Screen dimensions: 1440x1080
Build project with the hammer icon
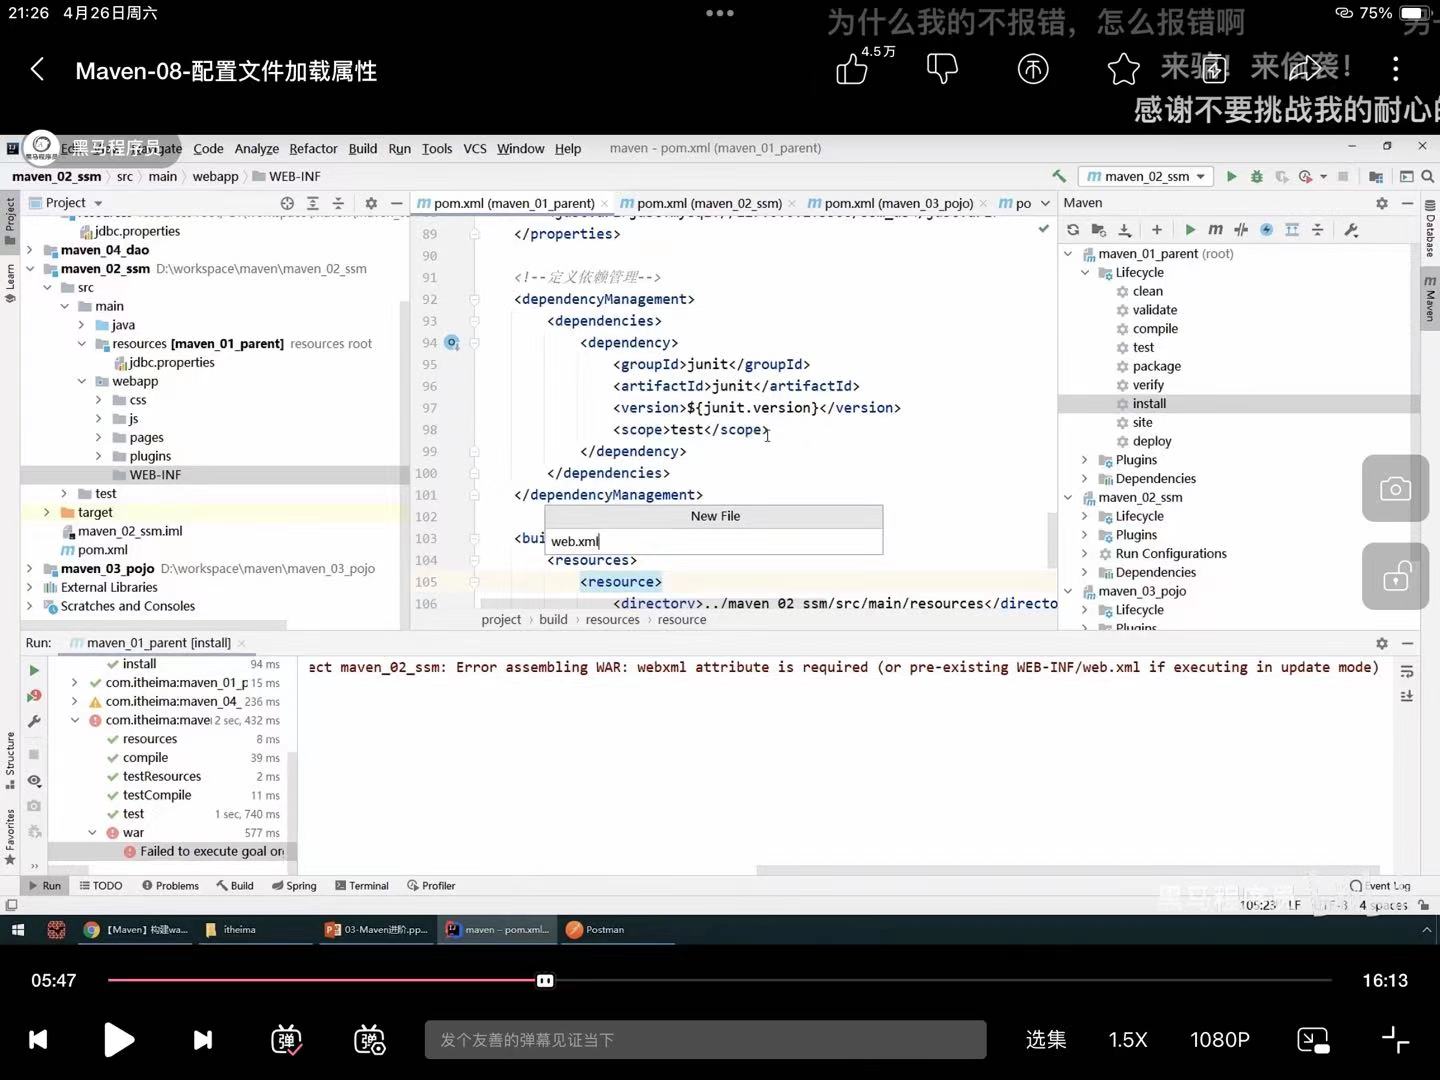[x=1059, y=176]
